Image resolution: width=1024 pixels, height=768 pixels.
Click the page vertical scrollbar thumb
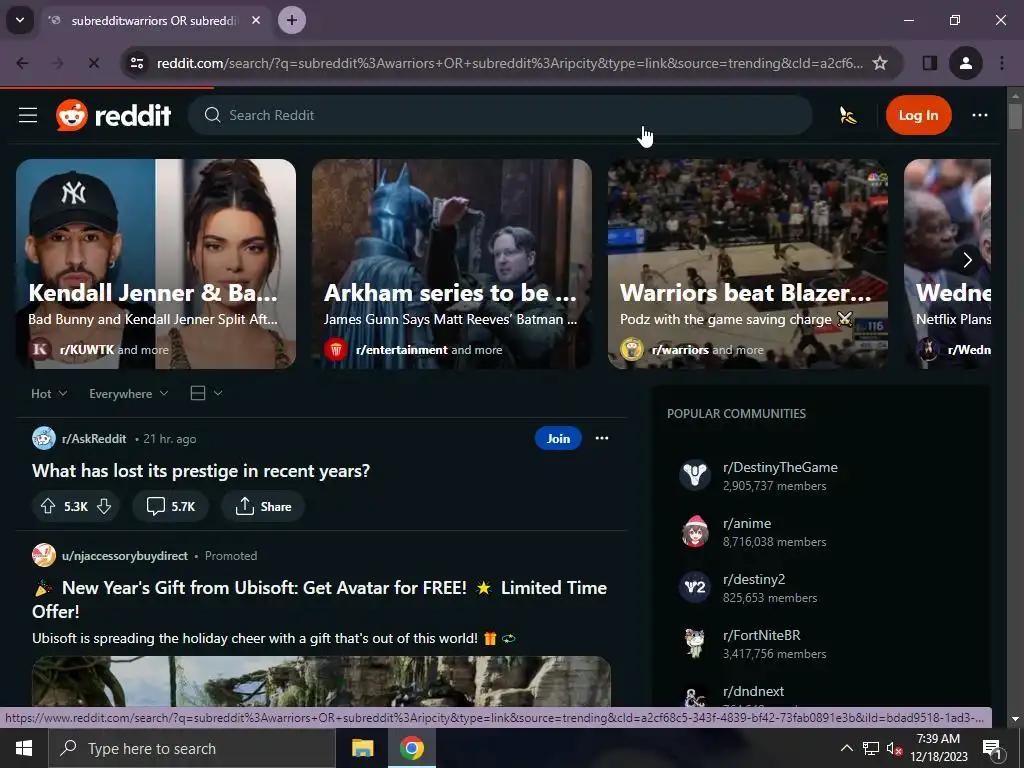1015,116
